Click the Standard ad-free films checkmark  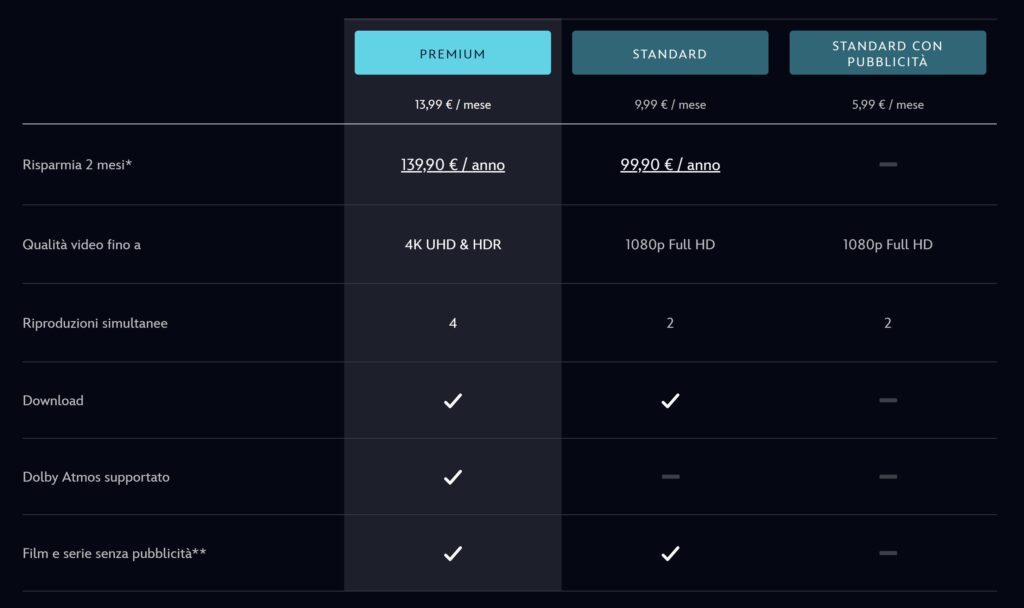[670, 553]
